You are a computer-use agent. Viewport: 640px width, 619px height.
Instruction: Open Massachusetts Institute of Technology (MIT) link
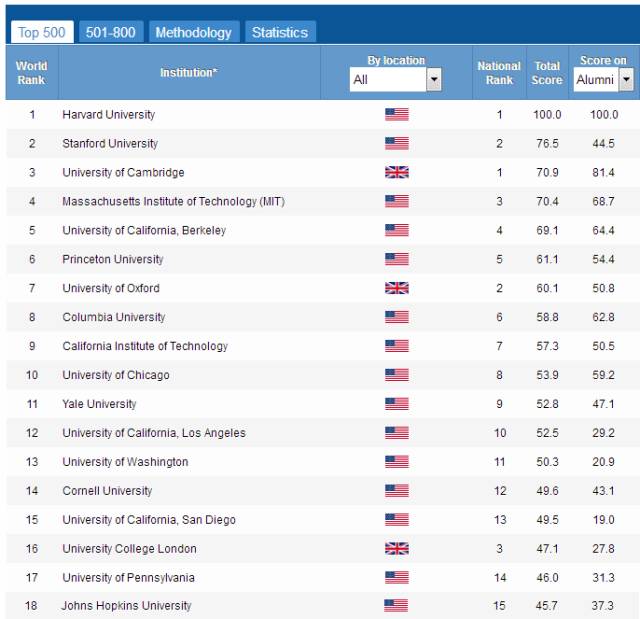point(173,202)
